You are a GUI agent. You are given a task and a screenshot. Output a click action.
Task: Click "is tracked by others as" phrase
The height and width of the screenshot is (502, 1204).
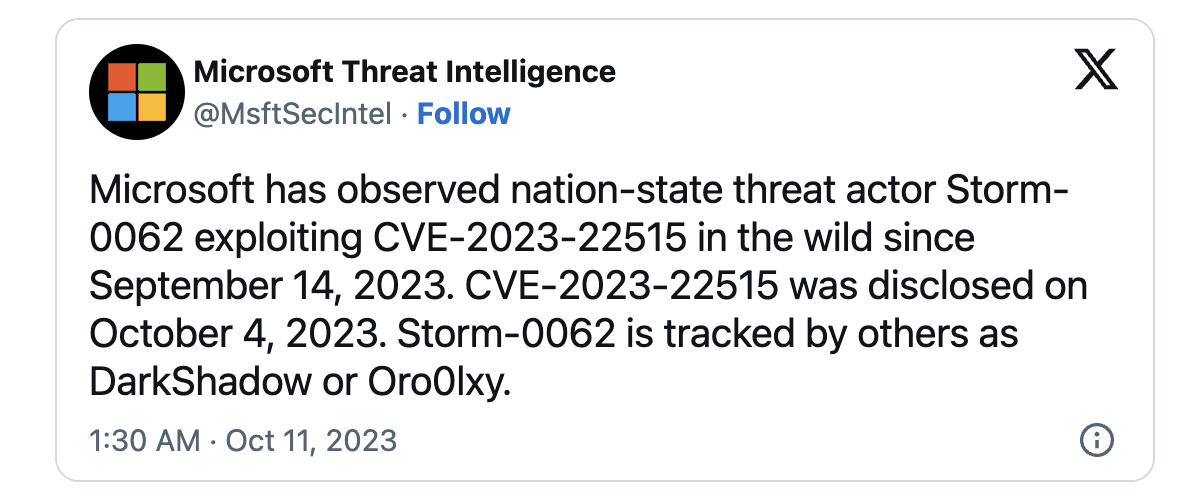(x=817, y=332)
